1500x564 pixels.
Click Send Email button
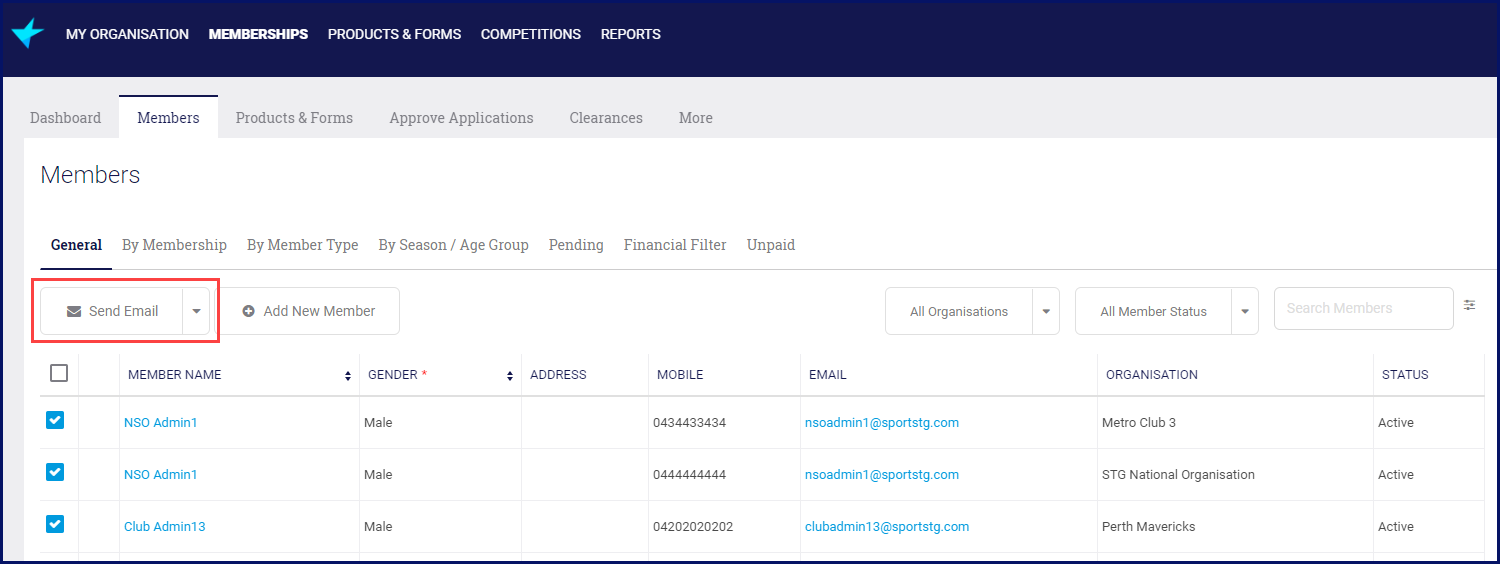click(112, 311)
